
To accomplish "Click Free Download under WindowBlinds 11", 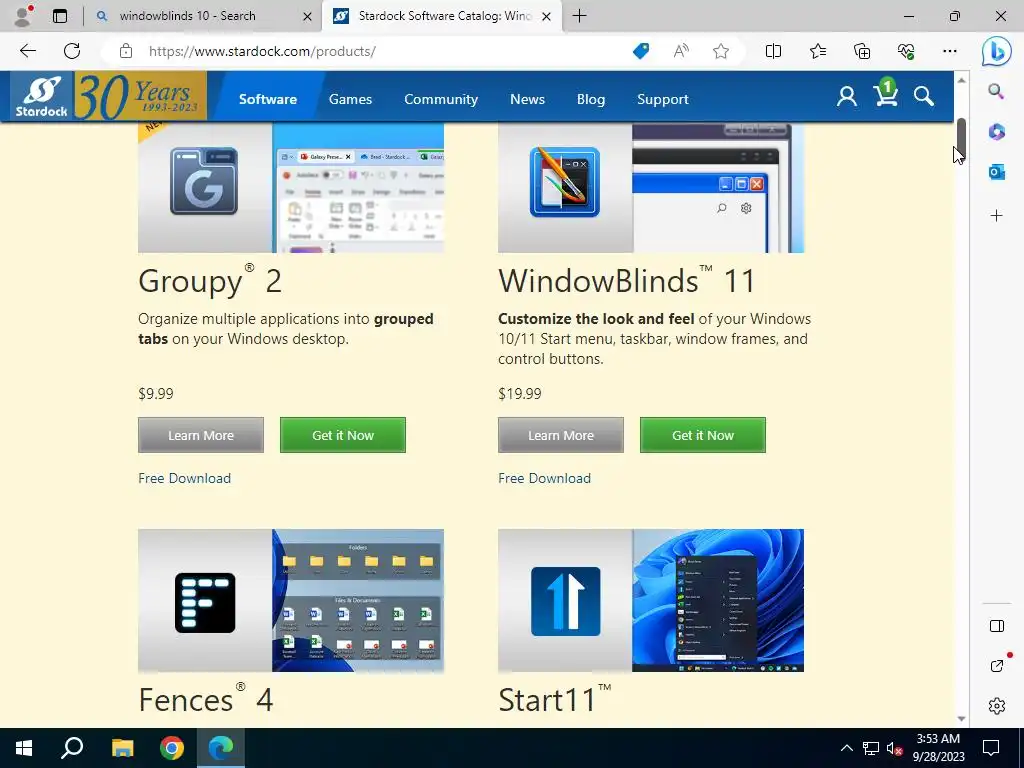I will [544, 478].
